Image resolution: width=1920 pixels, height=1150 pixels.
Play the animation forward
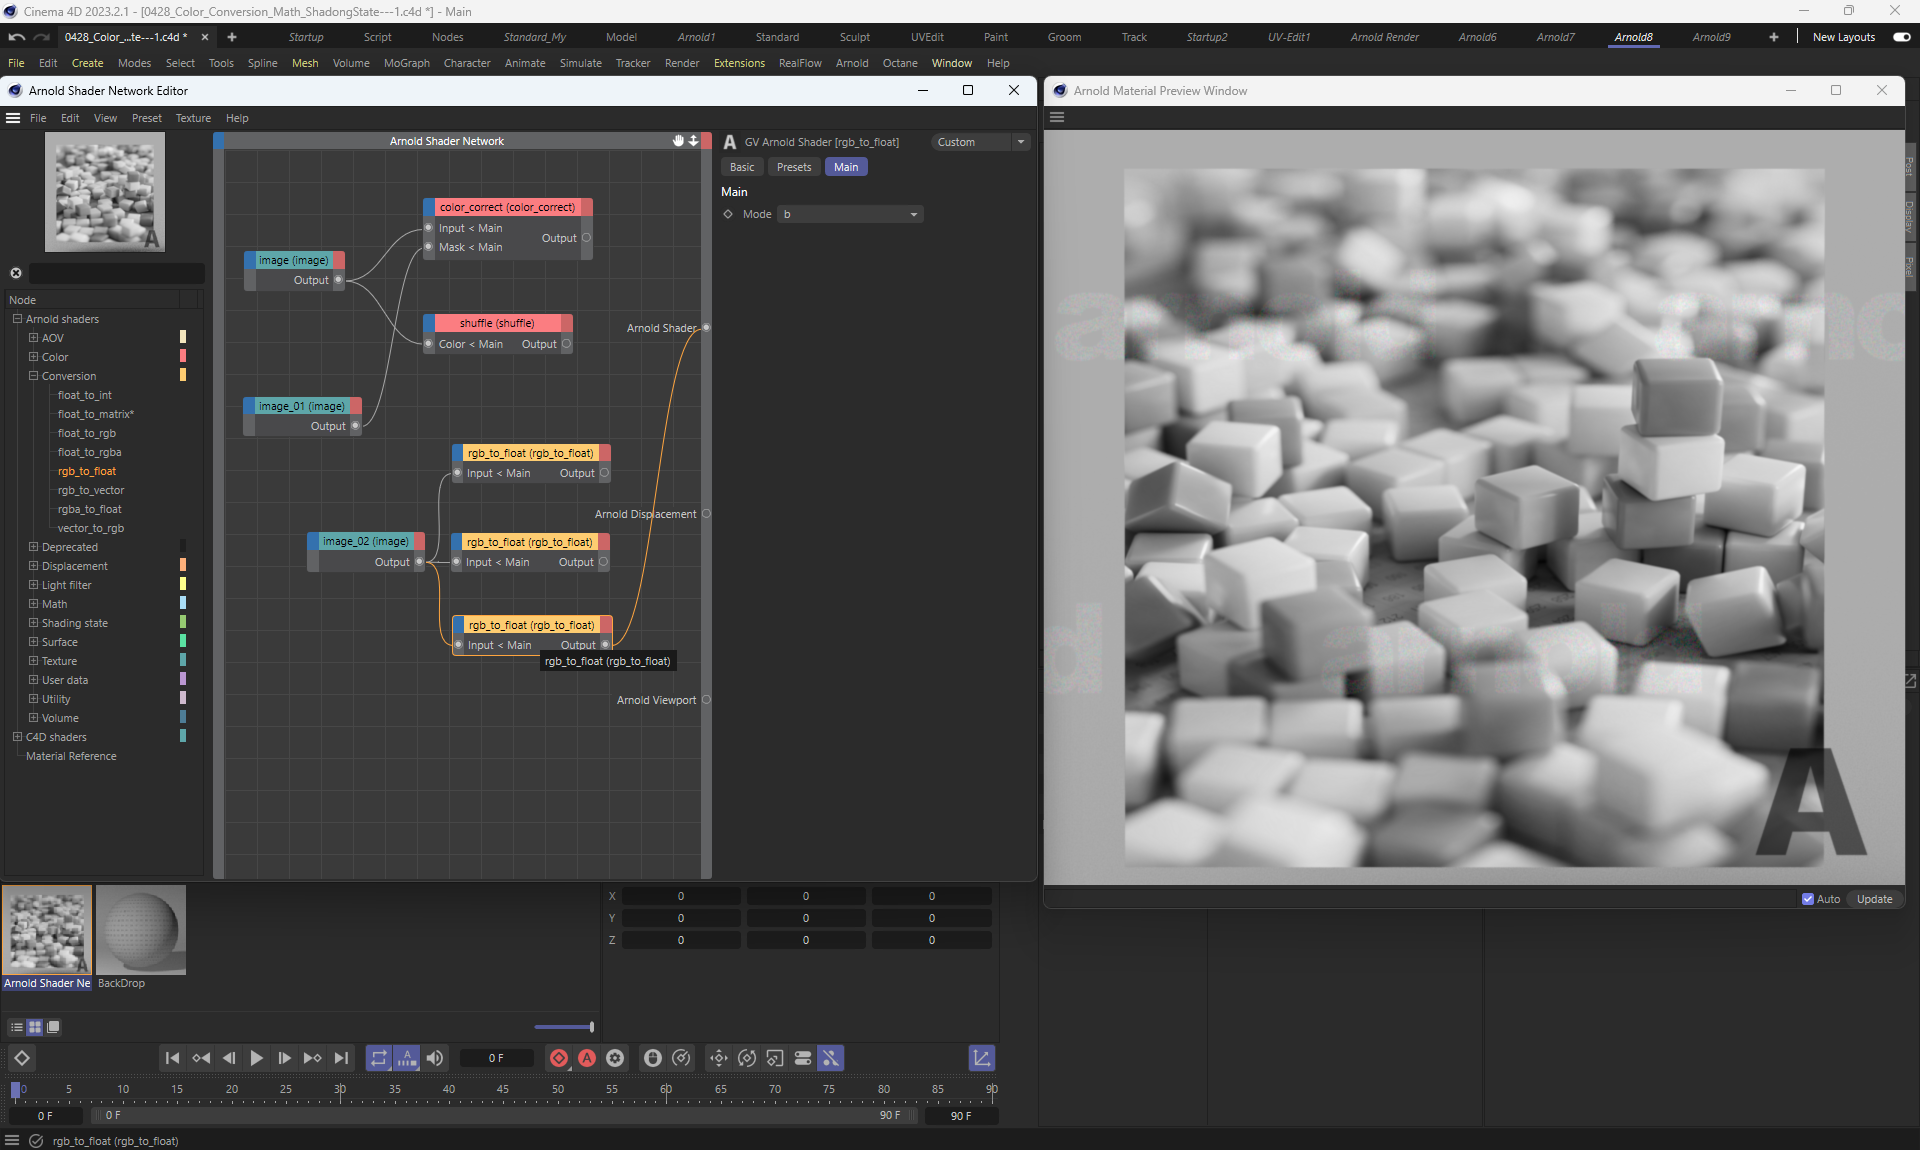tap(256, 1058)
